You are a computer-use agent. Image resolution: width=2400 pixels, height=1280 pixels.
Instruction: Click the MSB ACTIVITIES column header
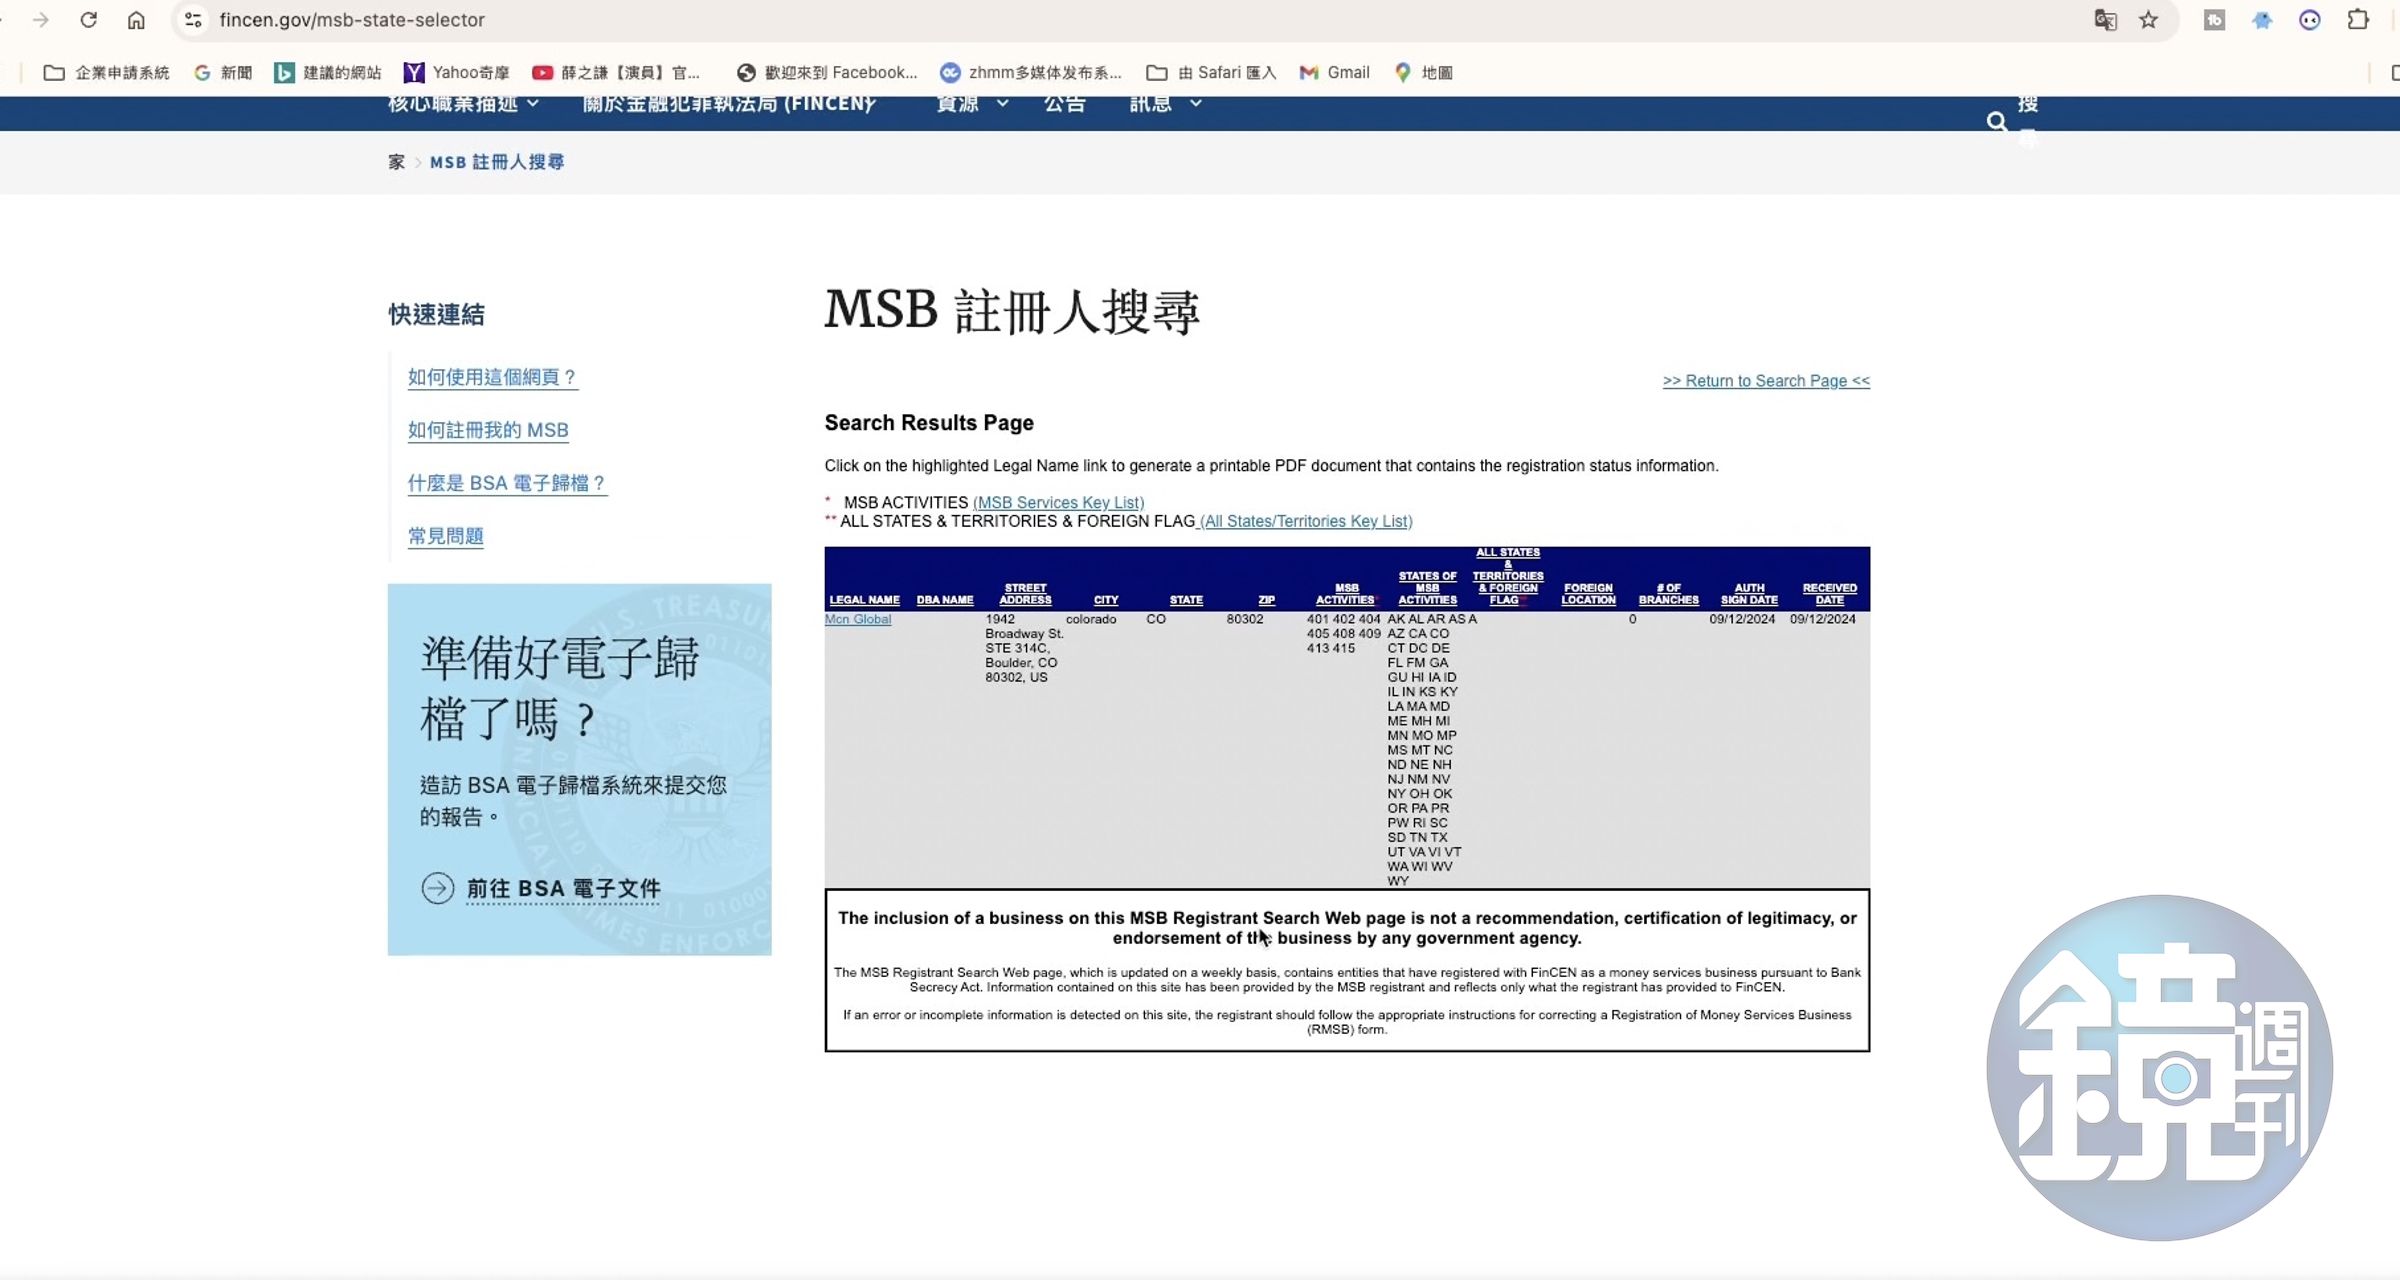pos(1346,594)
